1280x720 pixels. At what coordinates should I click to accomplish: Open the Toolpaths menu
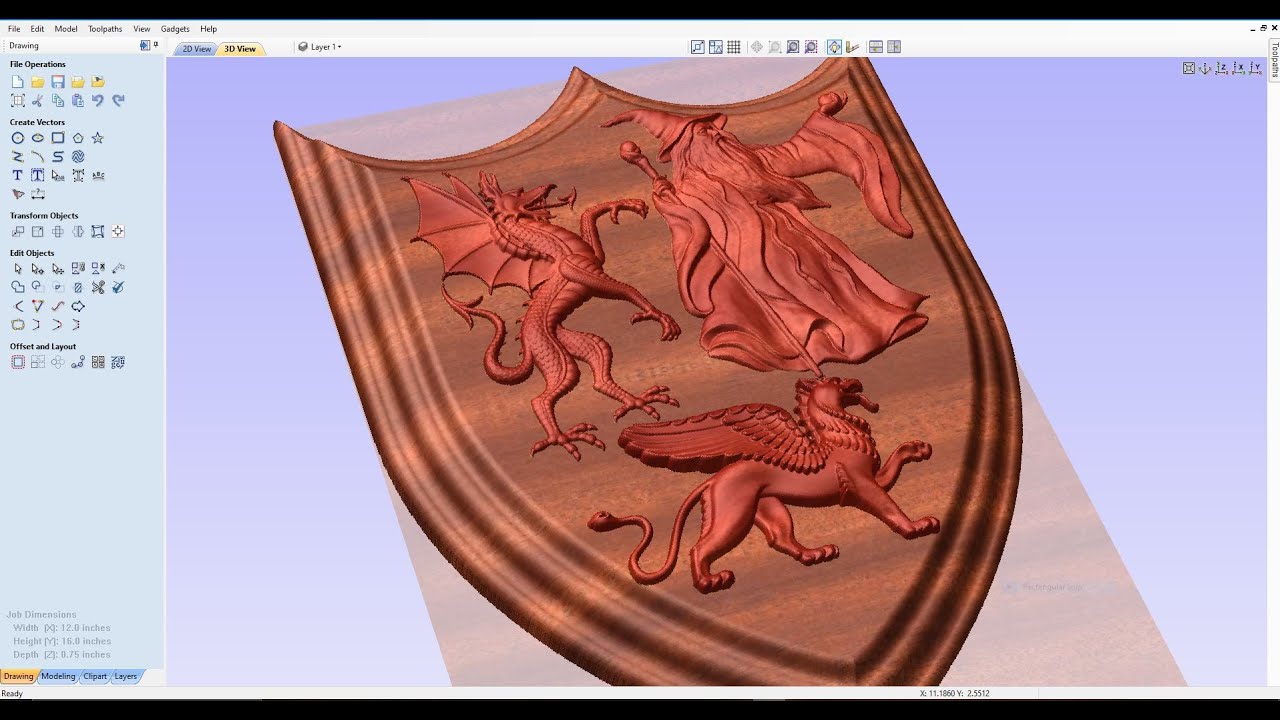pyautogui.click(x=105, y=29)
